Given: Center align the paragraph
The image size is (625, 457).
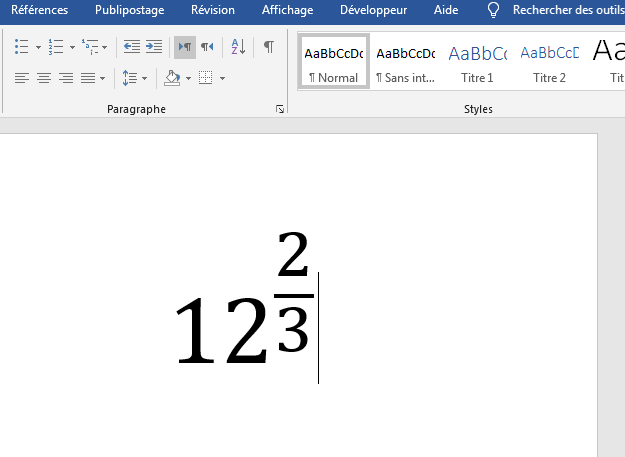Looking at the screenshot, I should (44, 78).
